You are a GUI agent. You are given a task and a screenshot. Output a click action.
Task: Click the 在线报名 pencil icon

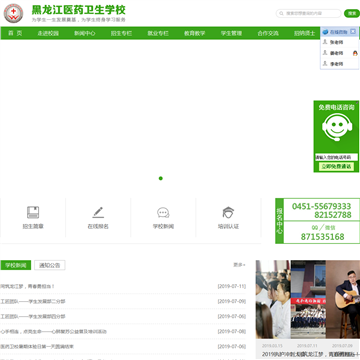(x=98, y=213)
